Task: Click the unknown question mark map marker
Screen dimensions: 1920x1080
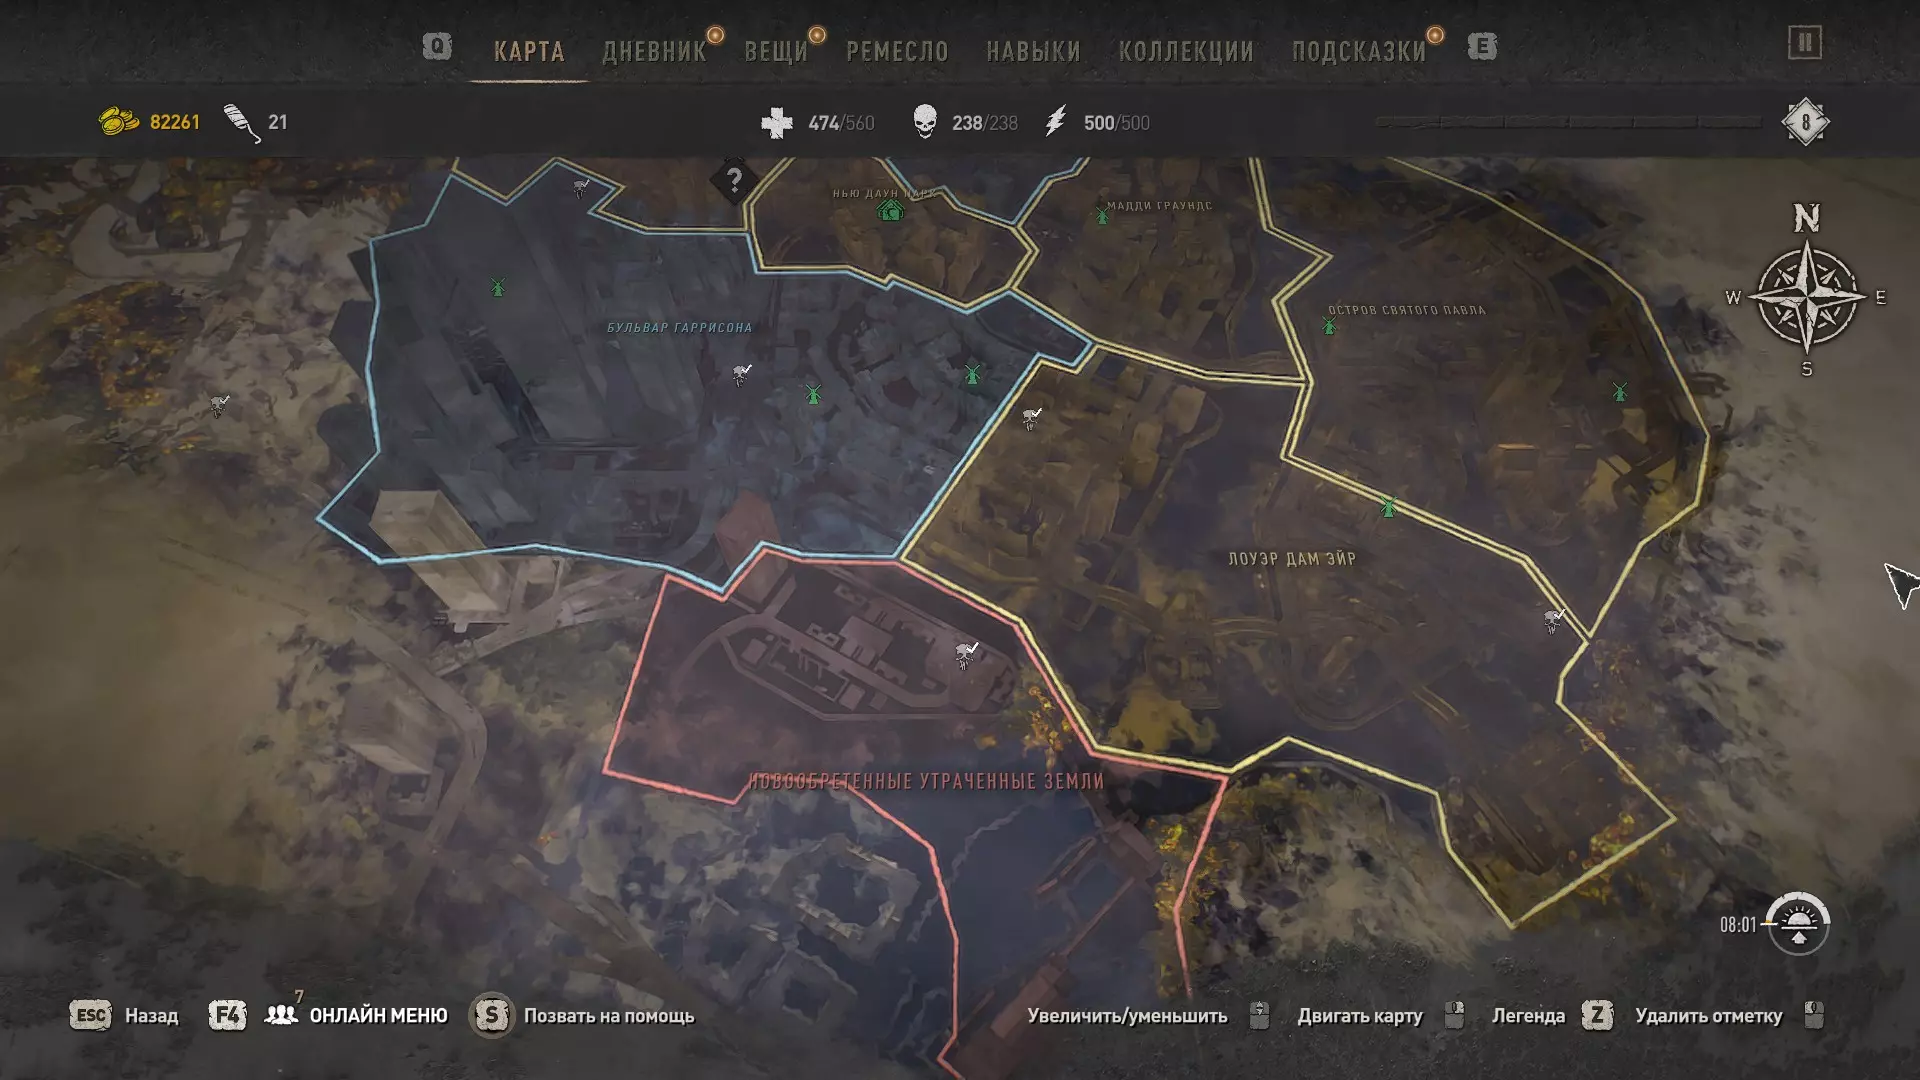Action: 734,180
